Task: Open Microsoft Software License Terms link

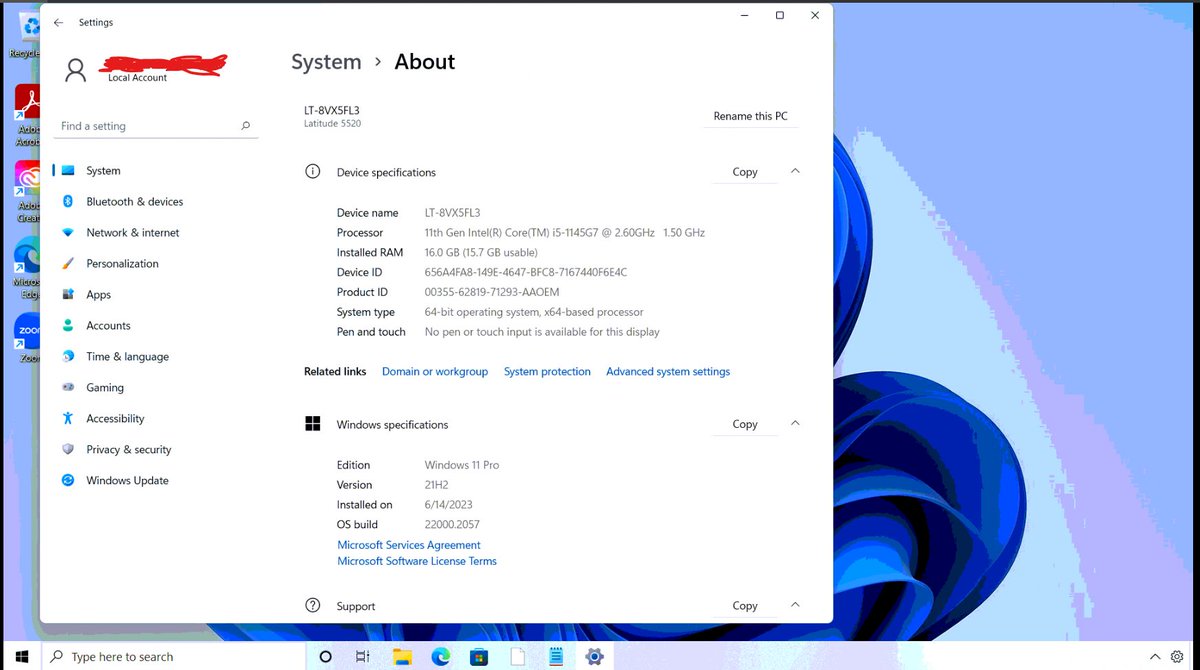Action: [417, 561]
